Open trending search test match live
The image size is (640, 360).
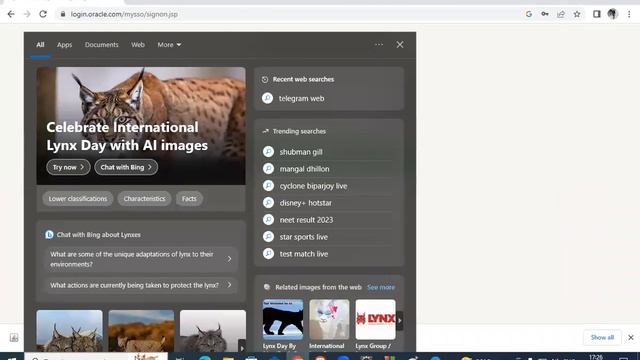(304, 254)
